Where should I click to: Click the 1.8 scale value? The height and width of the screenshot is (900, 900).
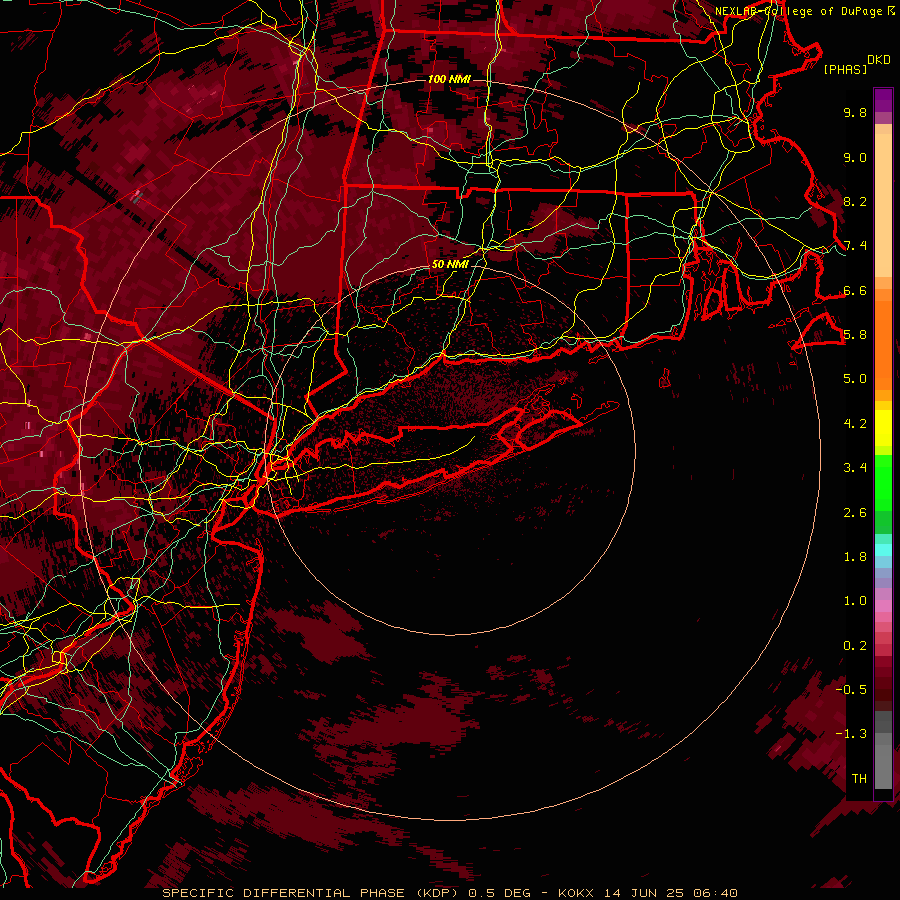click(855, 557)
